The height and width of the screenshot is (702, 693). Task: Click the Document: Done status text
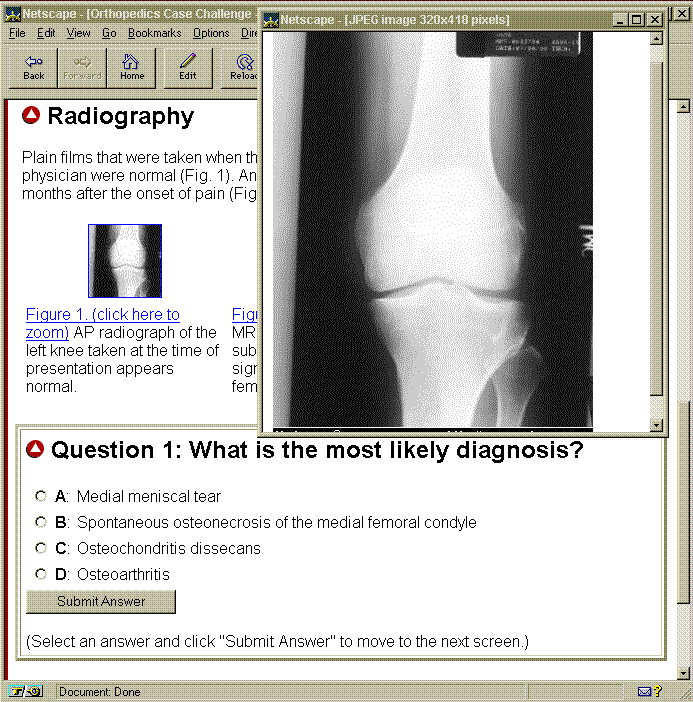pos(99,692)
